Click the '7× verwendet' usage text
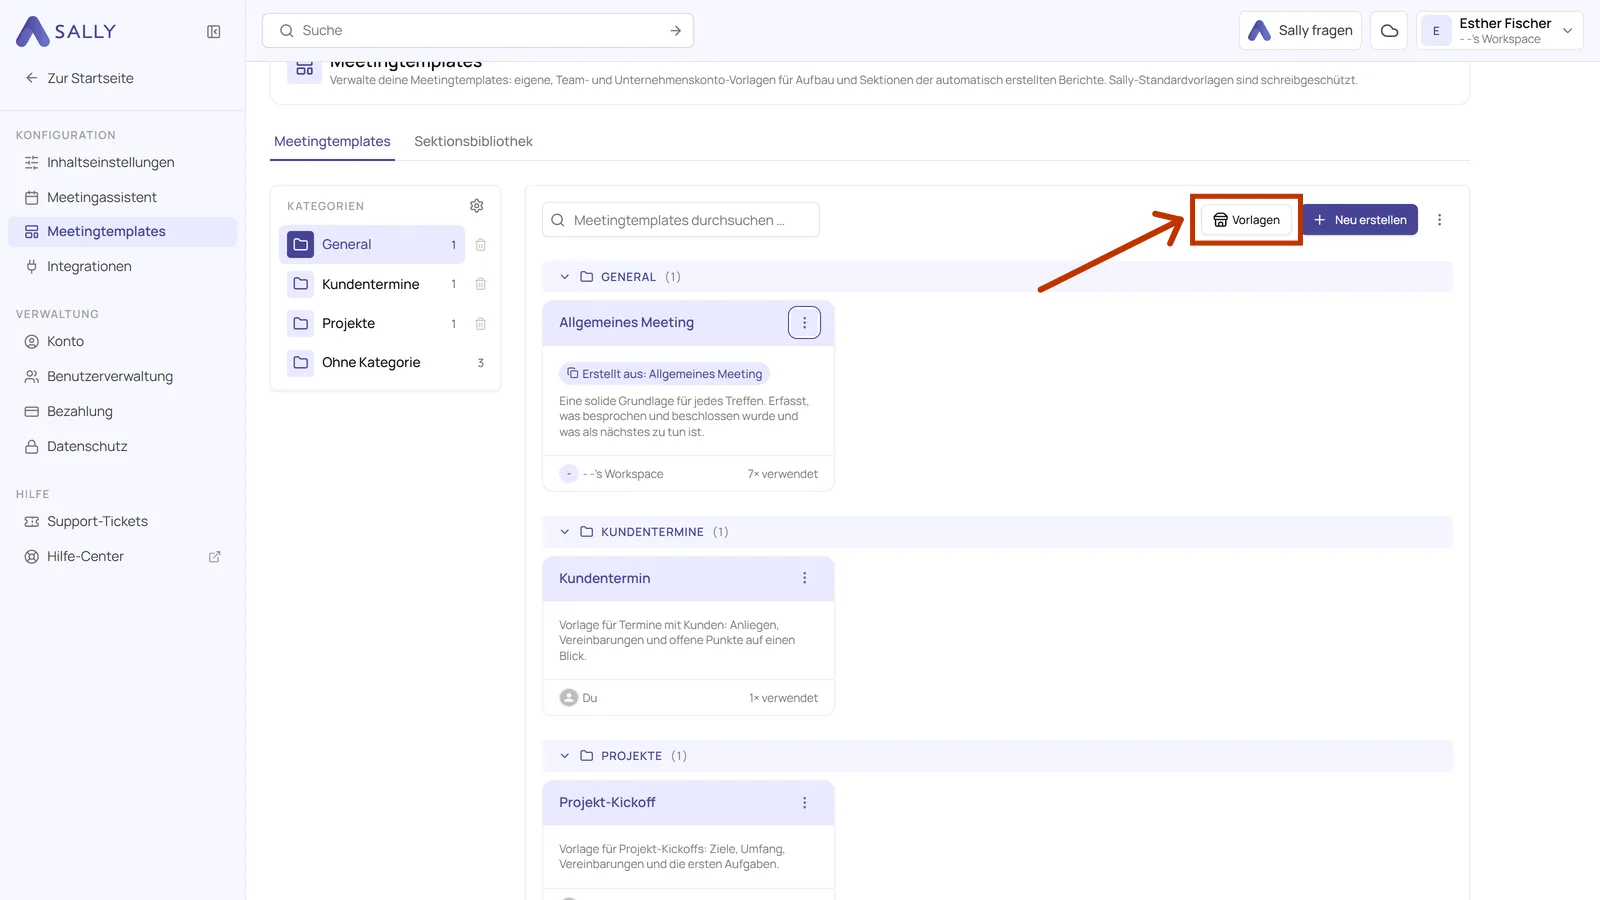 click(783, 474)
